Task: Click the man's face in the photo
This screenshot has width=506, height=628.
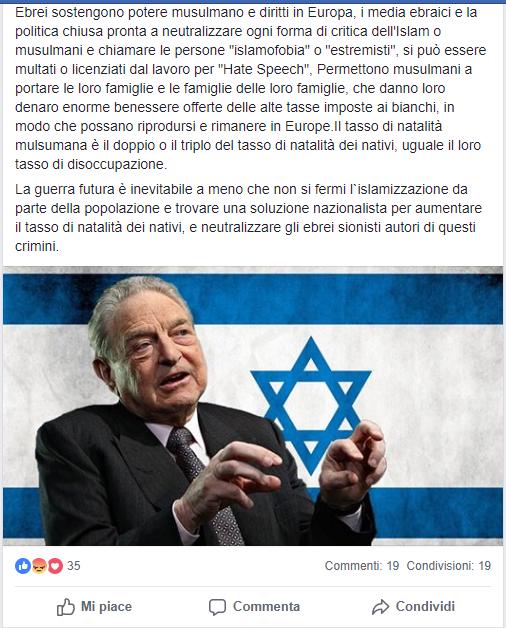Action: 154,352
